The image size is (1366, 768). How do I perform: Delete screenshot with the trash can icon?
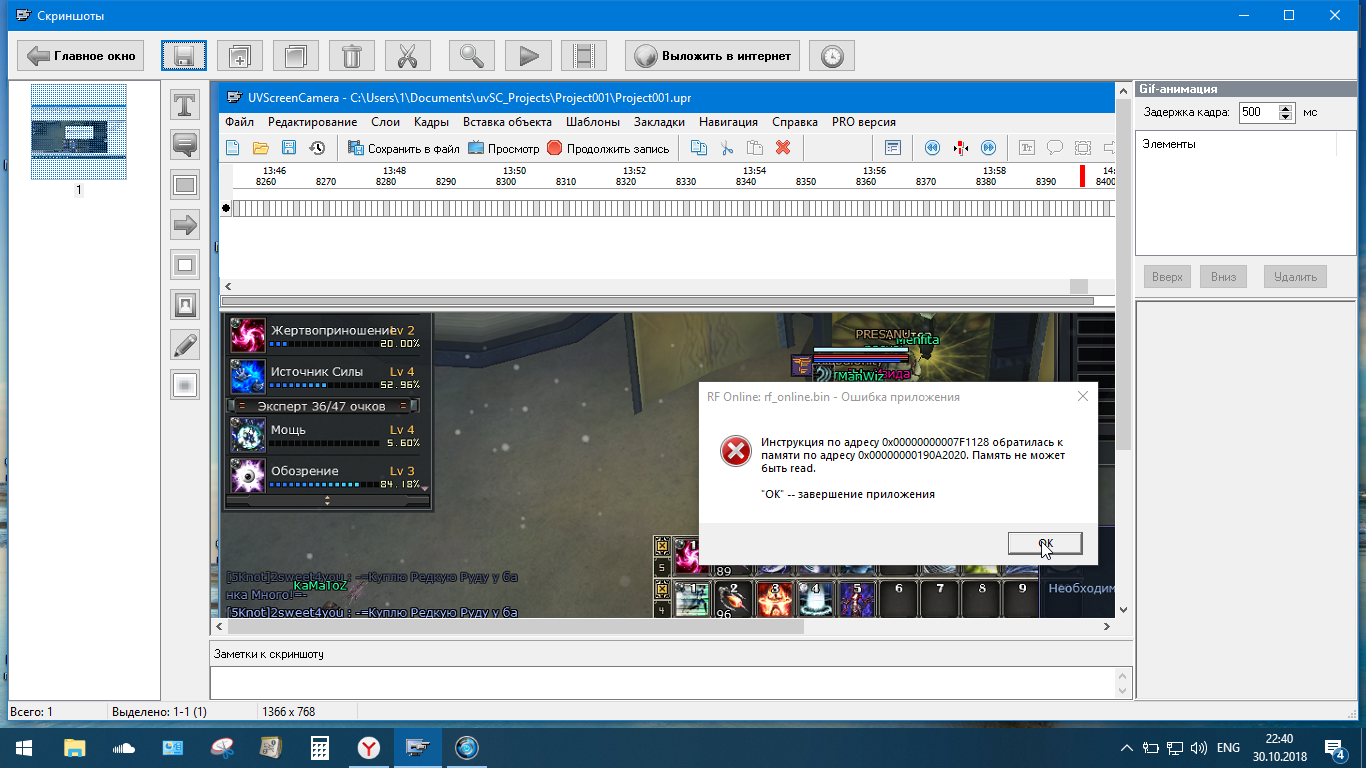point(352,56)
